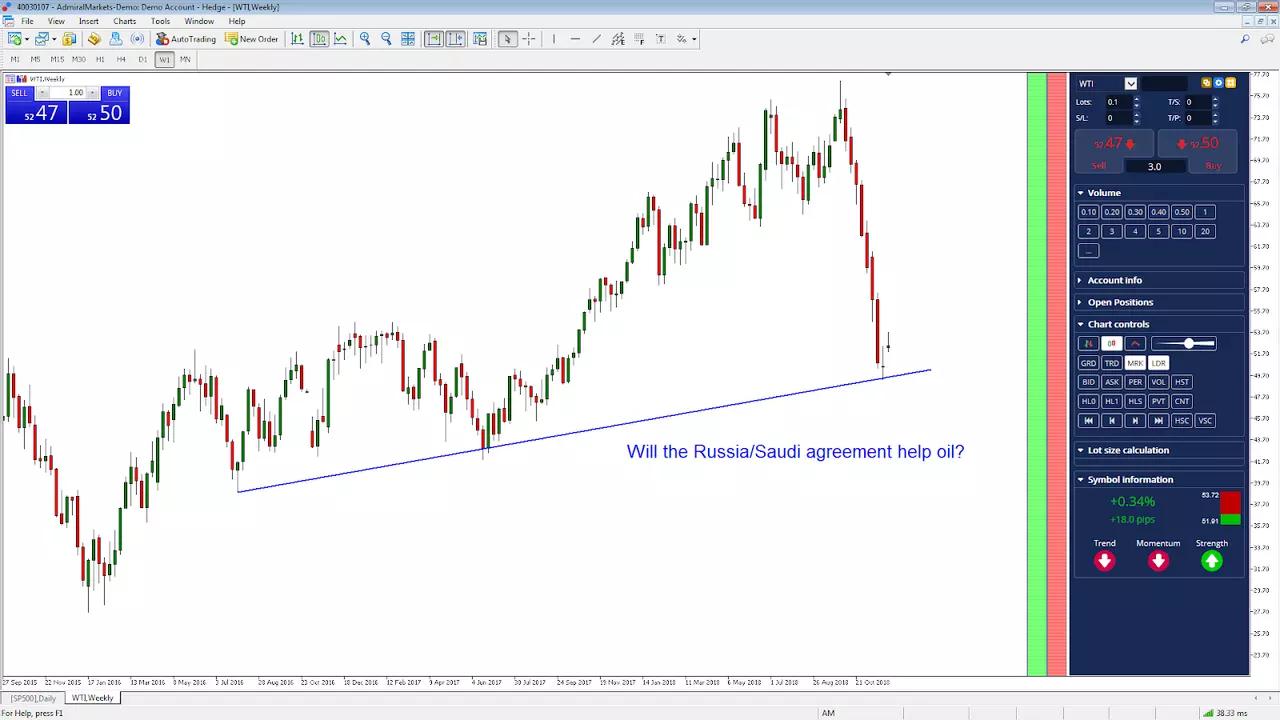
Task: Click the zoom out magnifier icon
Action: point(387,39)
